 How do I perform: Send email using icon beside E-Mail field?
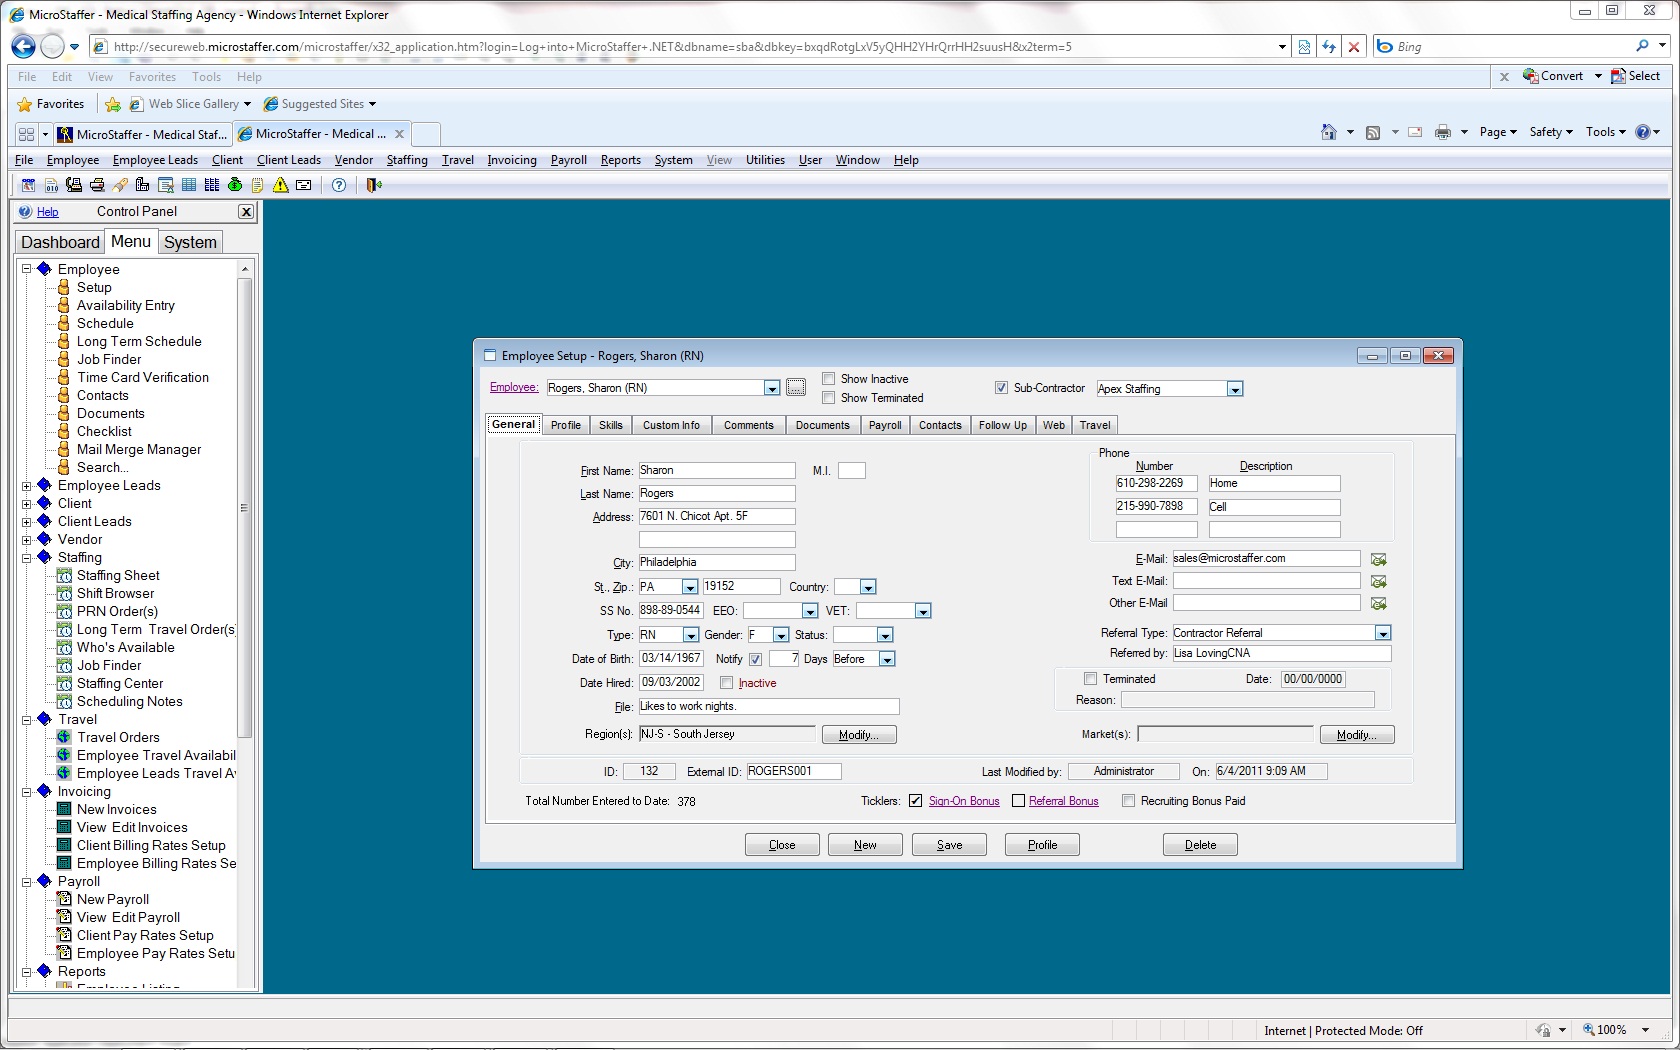coord(1378,560)
